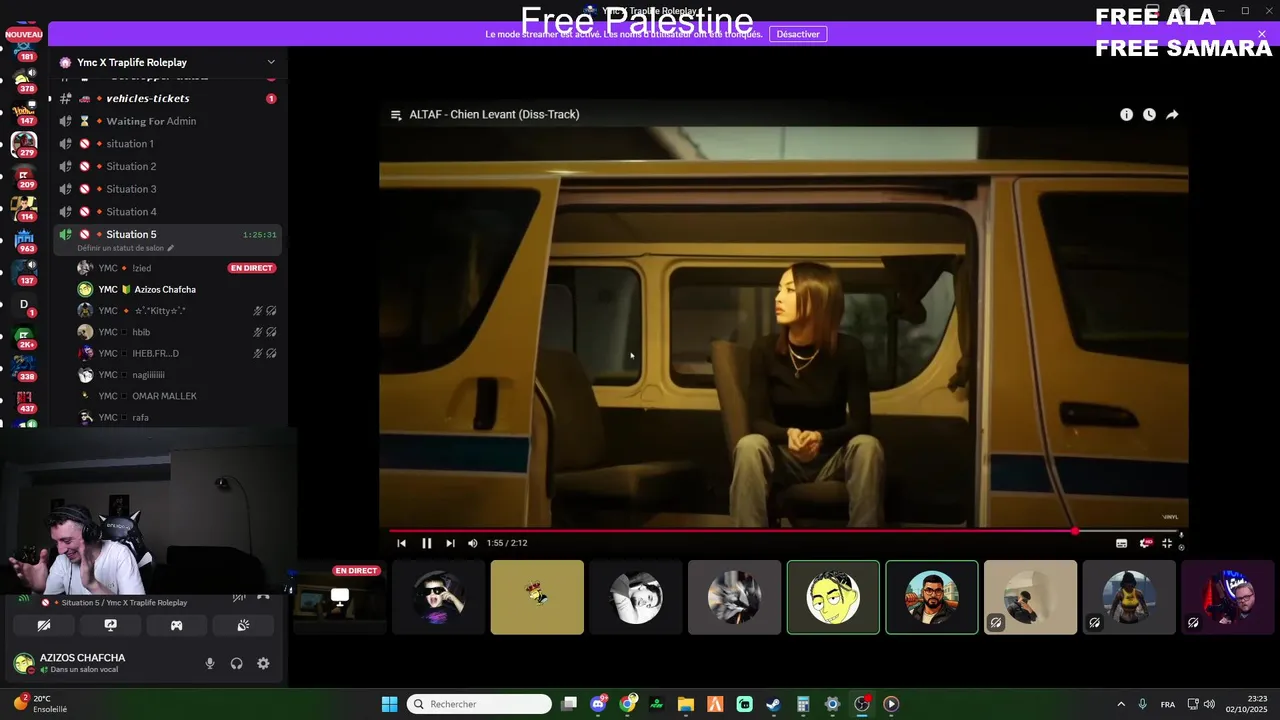Click the taskbar Rechercher search box

[x=479, y=704]
